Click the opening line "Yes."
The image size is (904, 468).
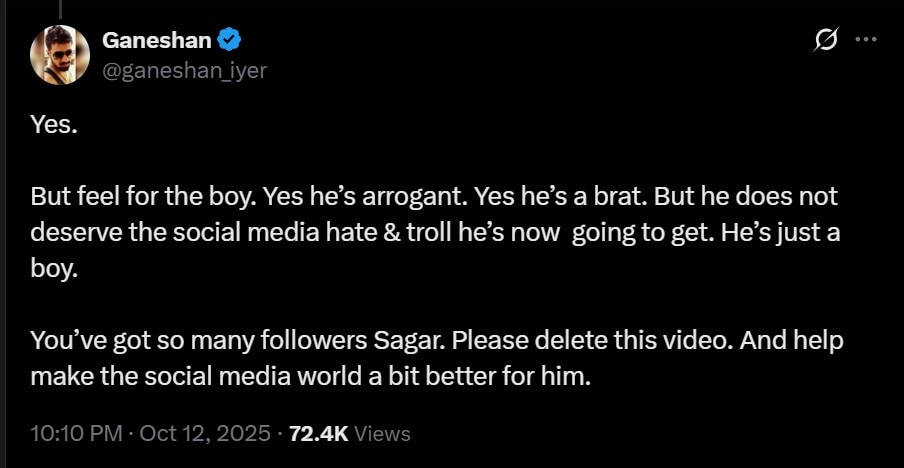click(x=53, y=129)
